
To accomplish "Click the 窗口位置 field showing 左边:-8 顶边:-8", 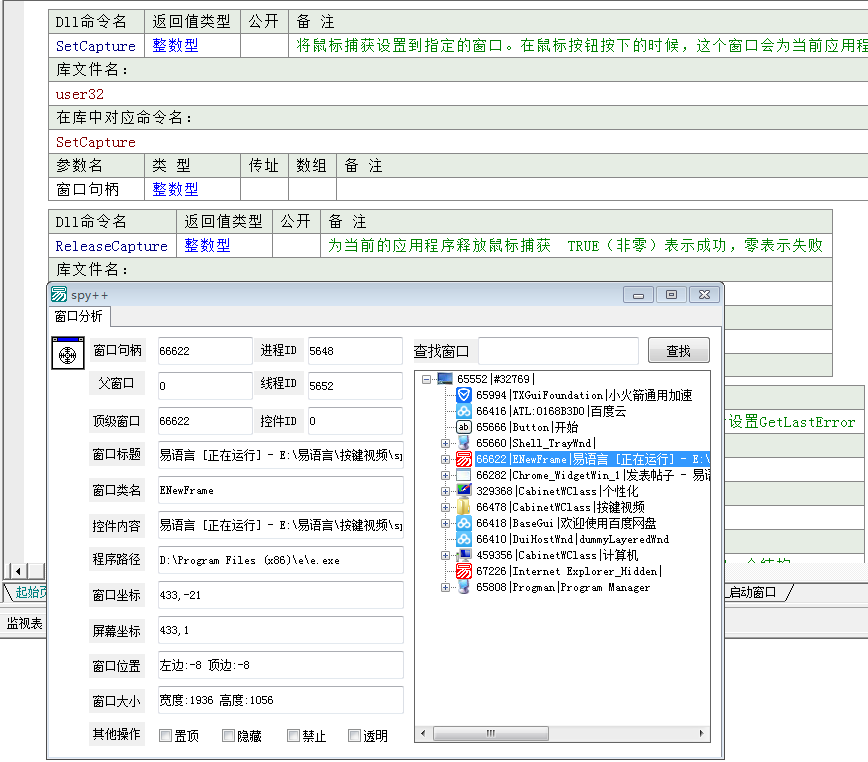I will point(280,665).
